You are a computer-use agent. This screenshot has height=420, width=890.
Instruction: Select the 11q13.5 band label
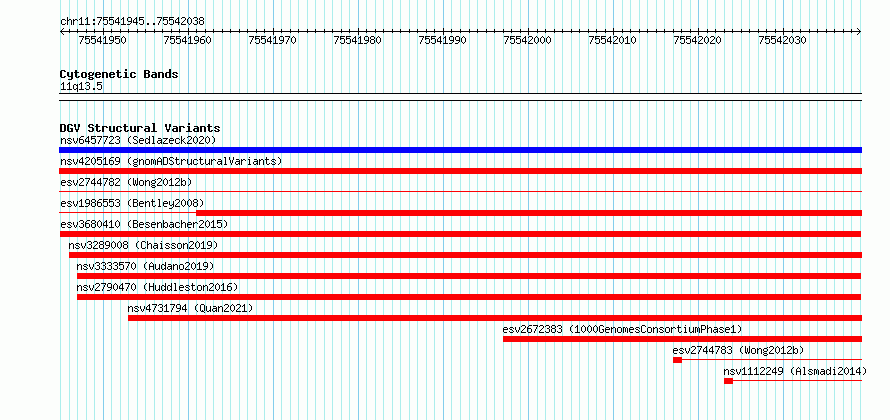click(x=81, y=87)
